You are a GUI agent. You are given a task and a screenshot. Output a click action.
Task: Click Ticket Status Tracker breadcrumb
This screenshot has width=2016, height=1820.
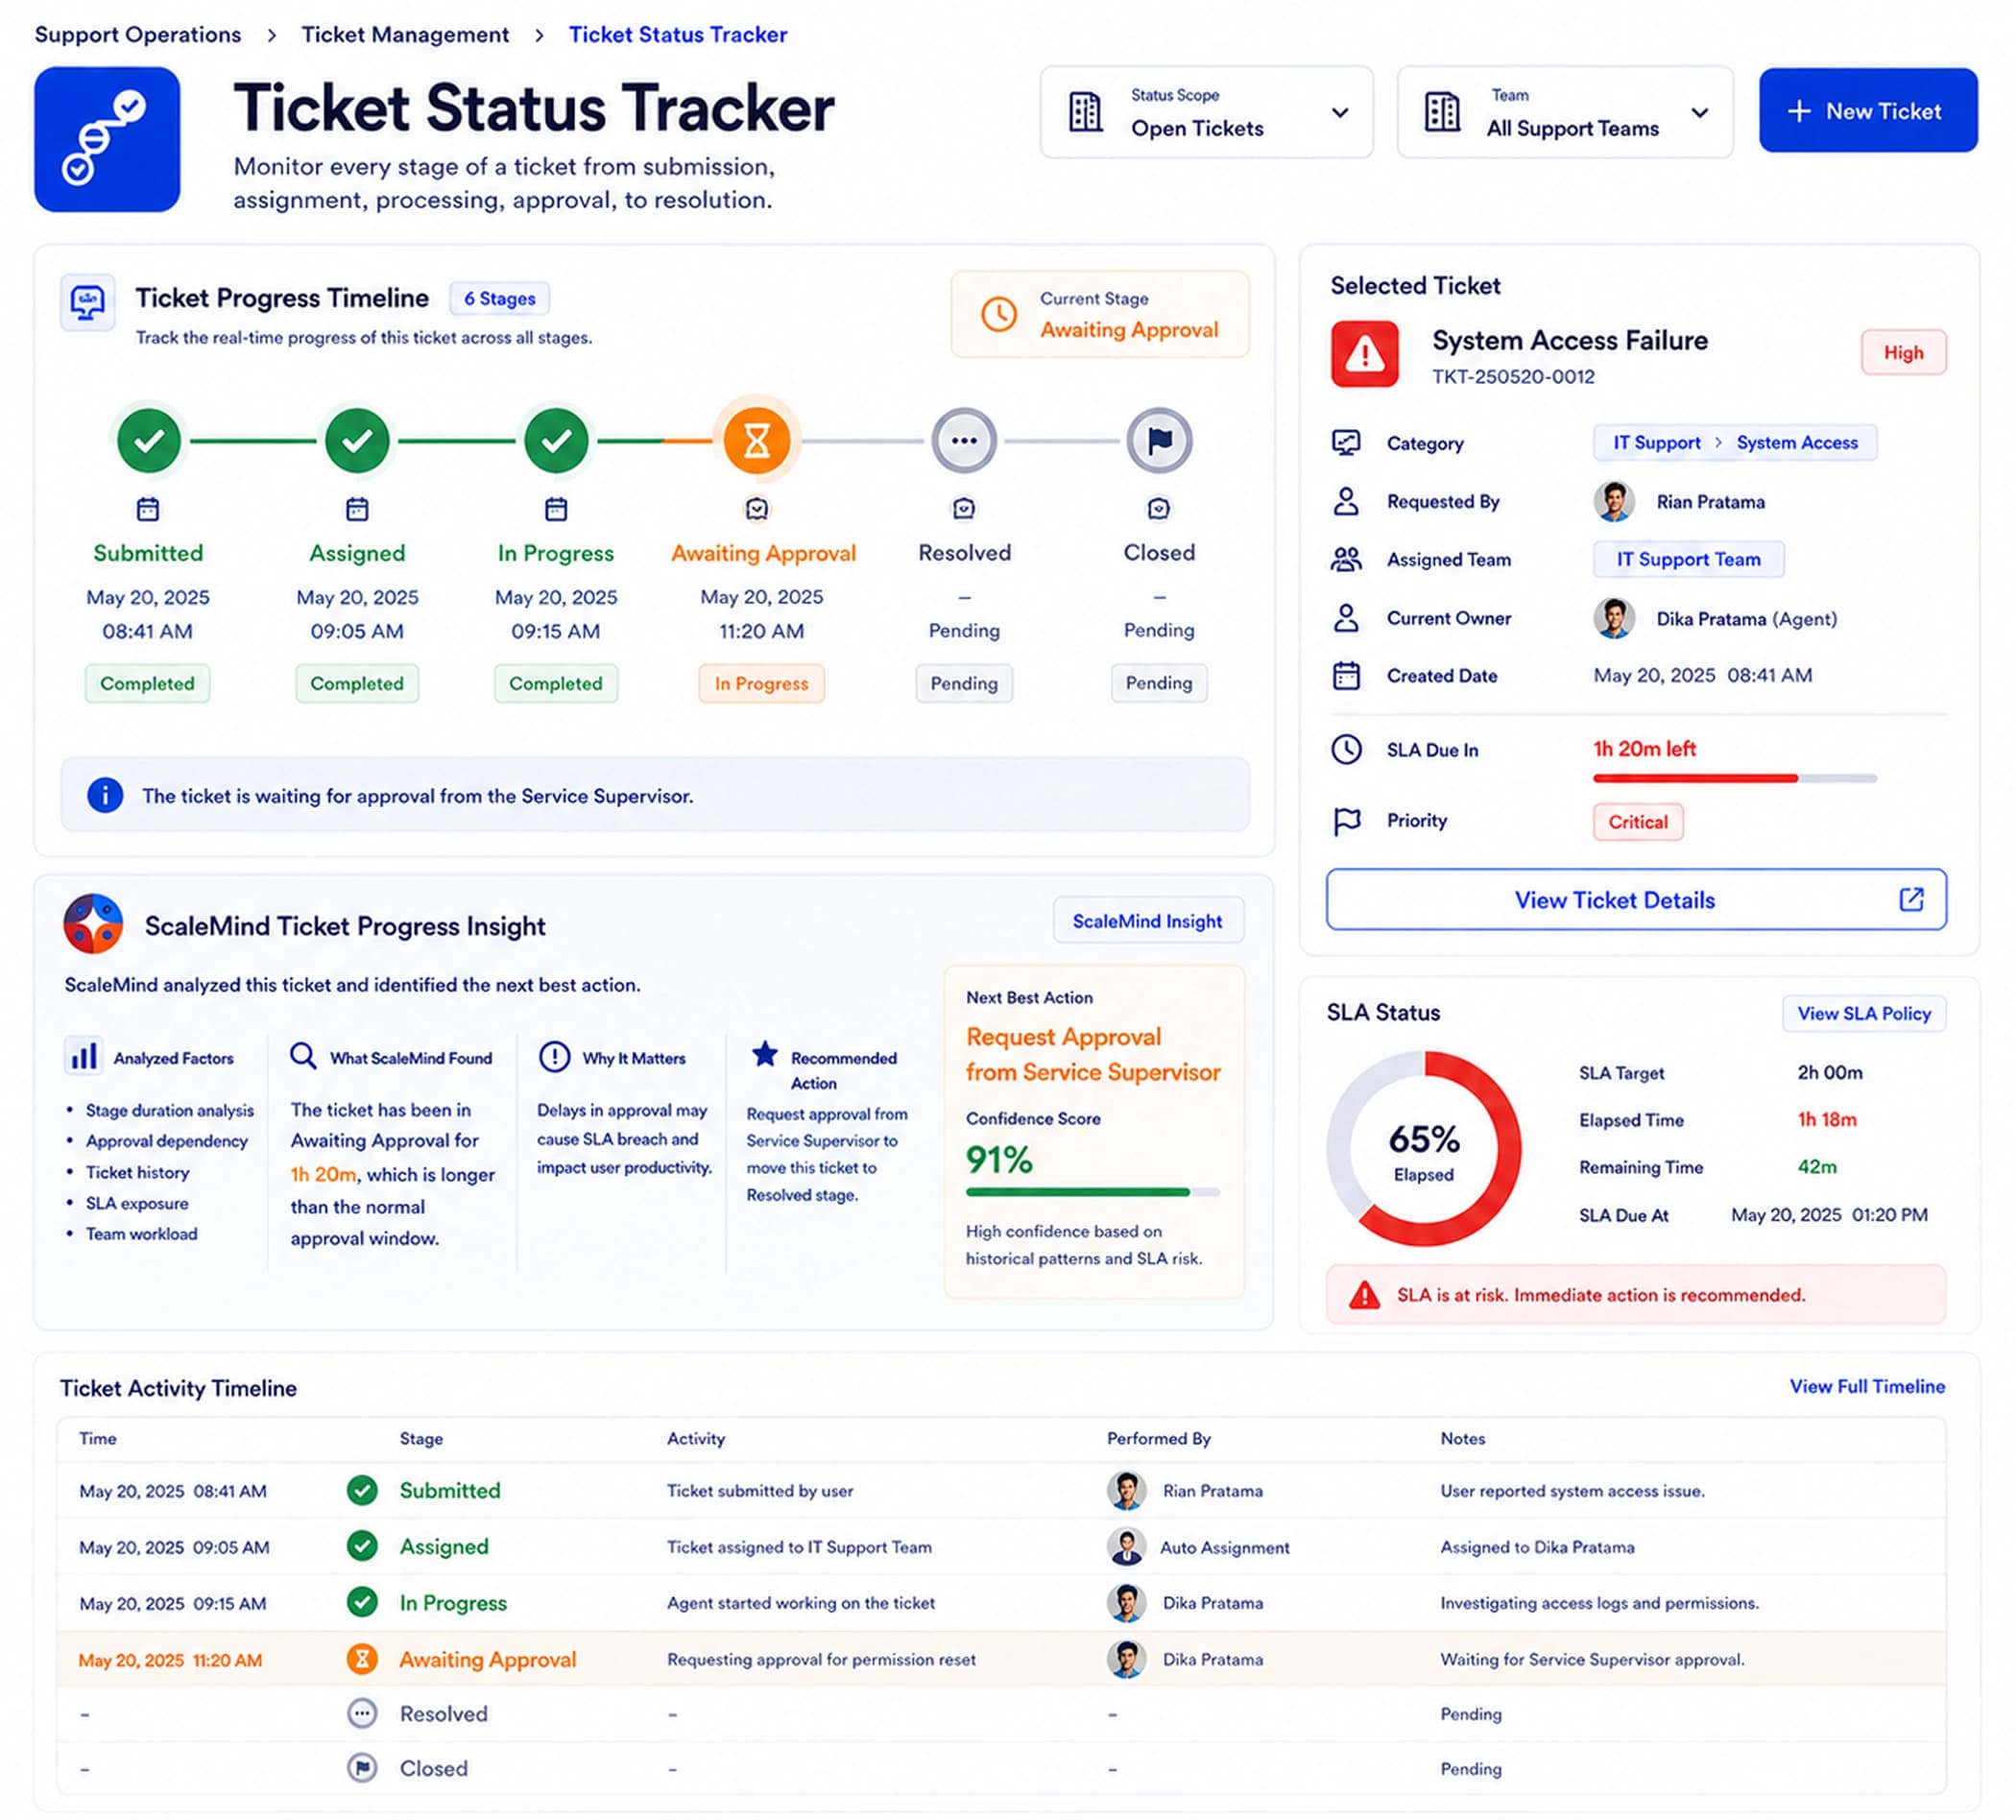click(x=678, y=34)
